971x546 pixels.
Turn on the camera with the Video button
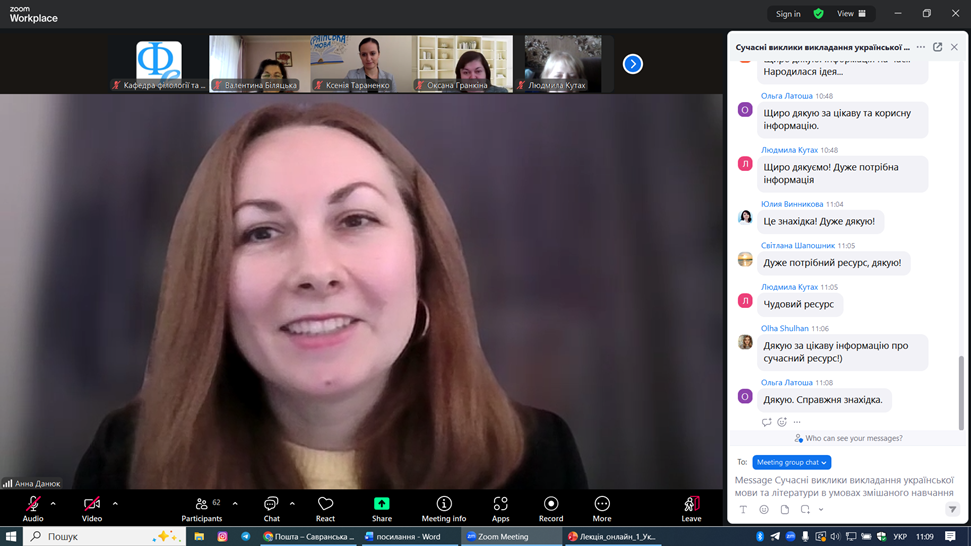(92, 507)
